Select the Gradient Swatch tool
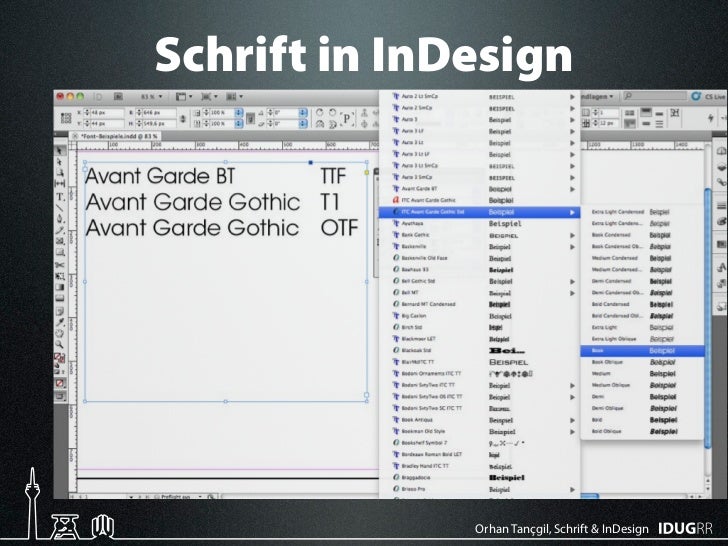The width and height of the screenshot is (728, 546). (60, 287)
